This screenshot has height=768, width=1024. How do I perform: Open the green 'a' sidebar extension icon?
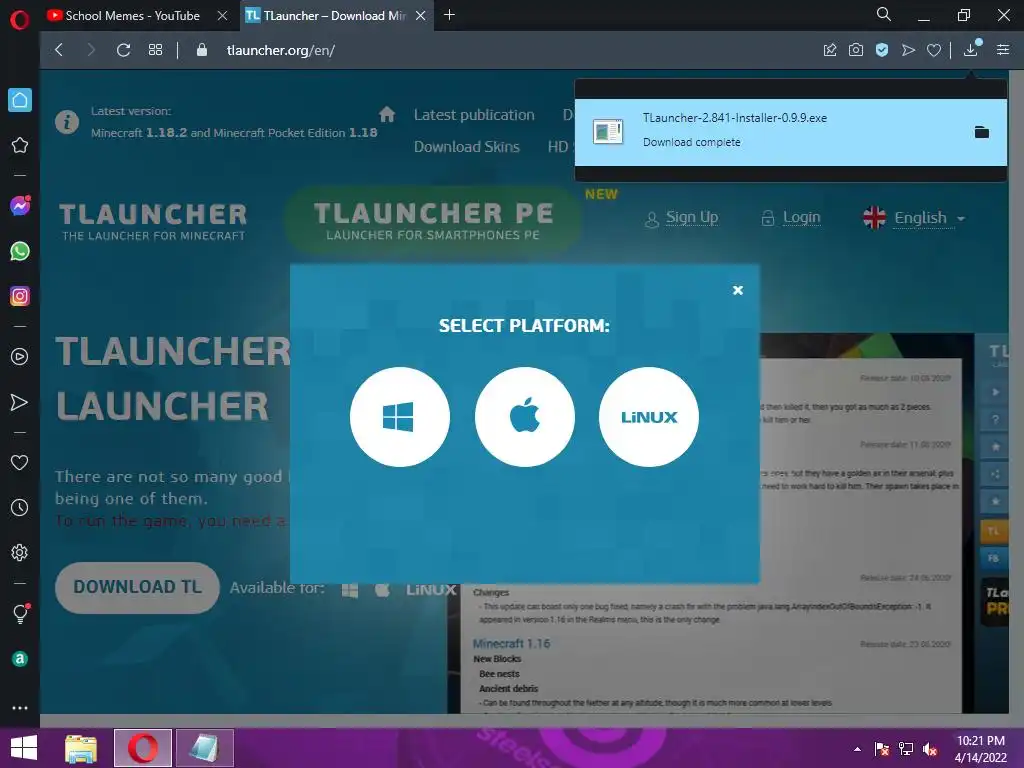click(x=20, y=659)
